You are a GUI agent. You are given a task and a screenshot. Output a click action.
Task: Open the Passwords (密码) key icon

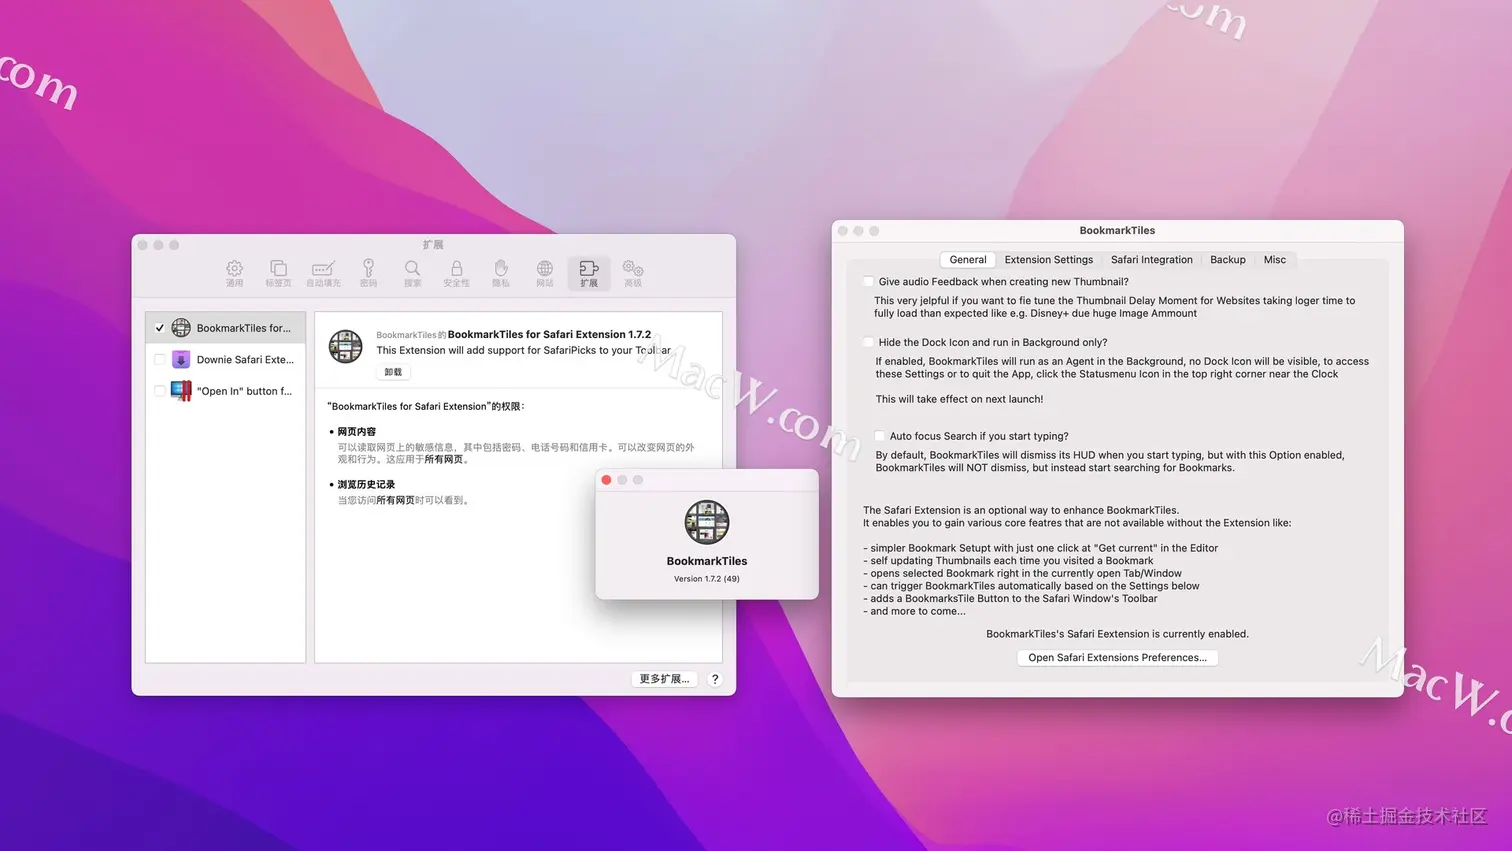368,273
